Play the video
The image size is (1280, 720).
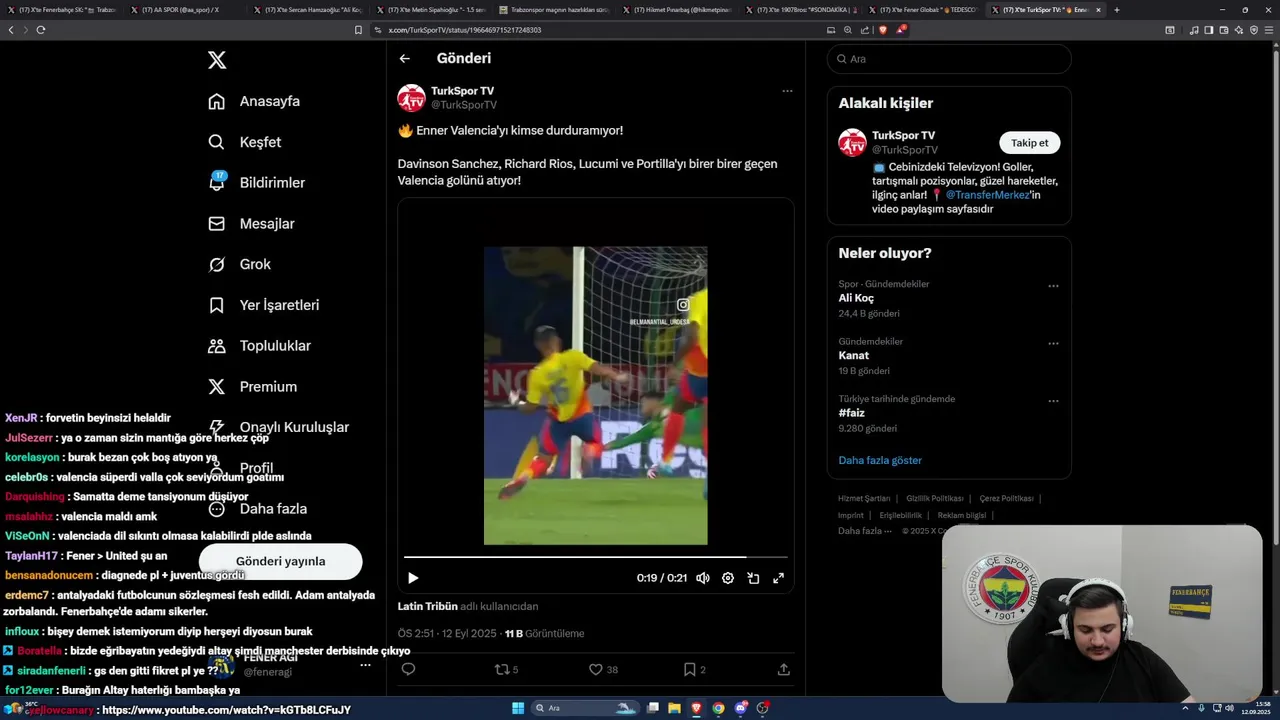click(x=413, y=578)
